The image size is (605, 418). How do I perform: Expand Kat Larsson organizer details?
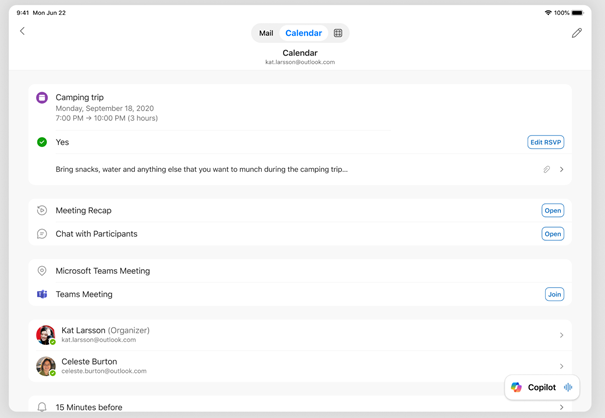tap(561, 335)
